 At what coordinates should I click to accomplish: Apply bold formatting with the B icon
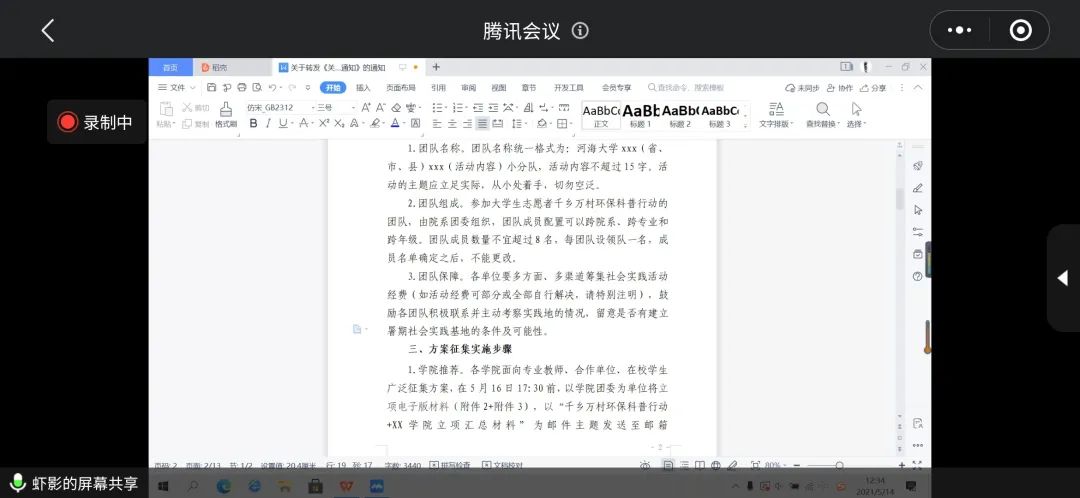click(253, 124)
